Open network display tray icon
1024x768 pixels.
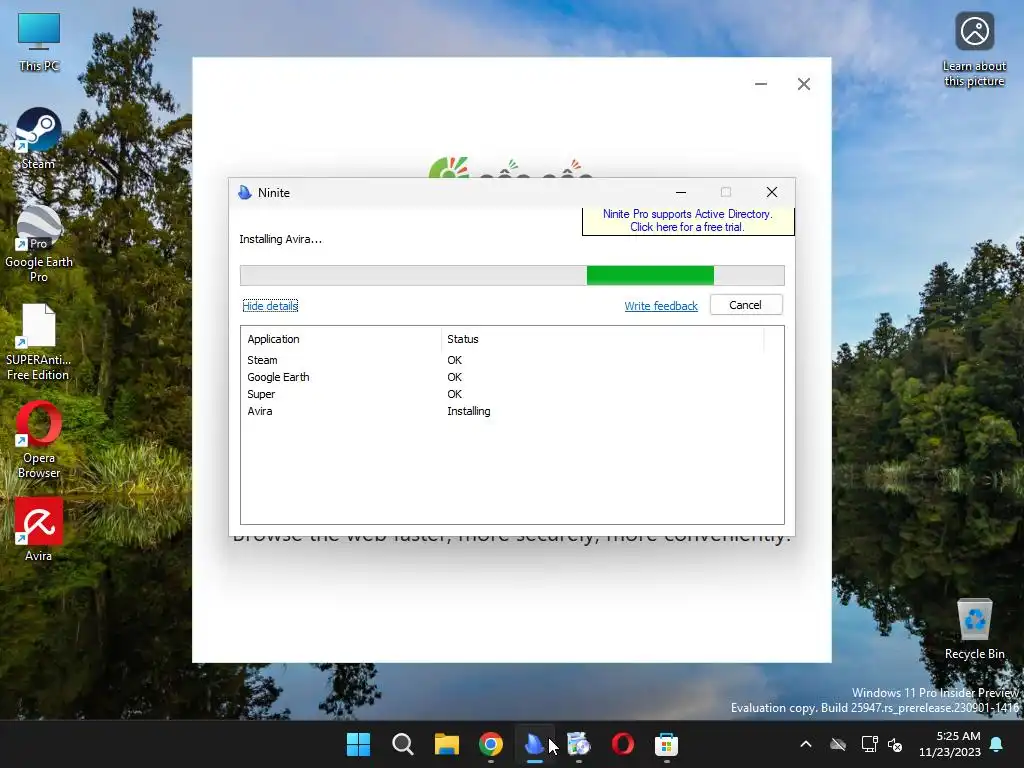pos(869,744)
